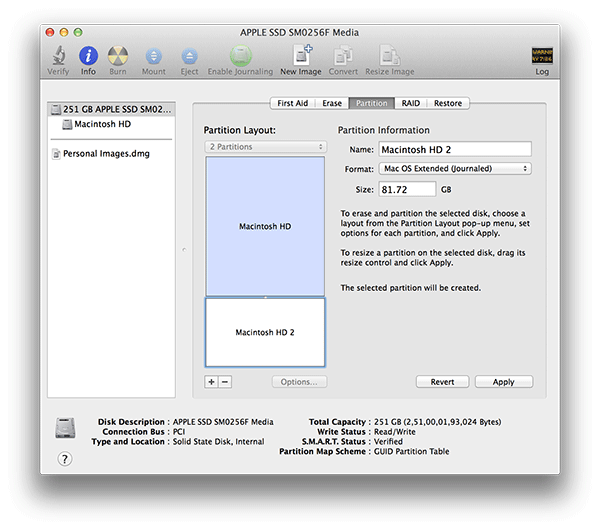The height and width of the screenshot is (530, 600).
Task: Expand the Format pop-up menu
Action: [x=454, y=169]
